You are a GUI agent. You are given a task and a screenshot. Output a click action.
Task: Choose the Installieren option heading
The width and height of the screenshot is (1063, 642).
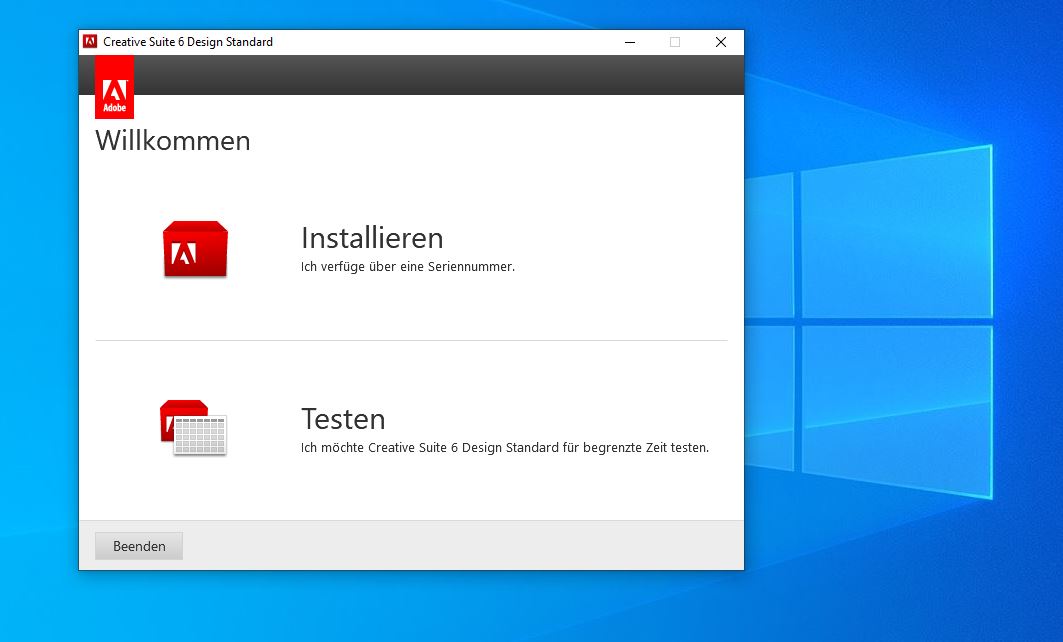[372, 238]
